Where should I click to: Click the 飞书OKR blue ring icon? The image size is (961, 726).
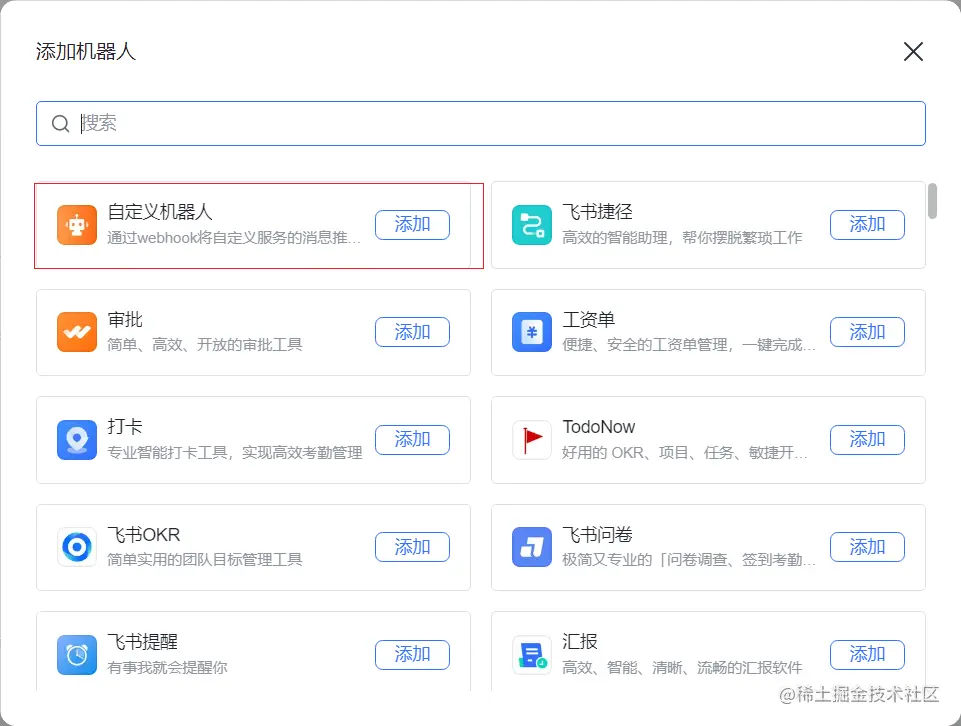77,547
